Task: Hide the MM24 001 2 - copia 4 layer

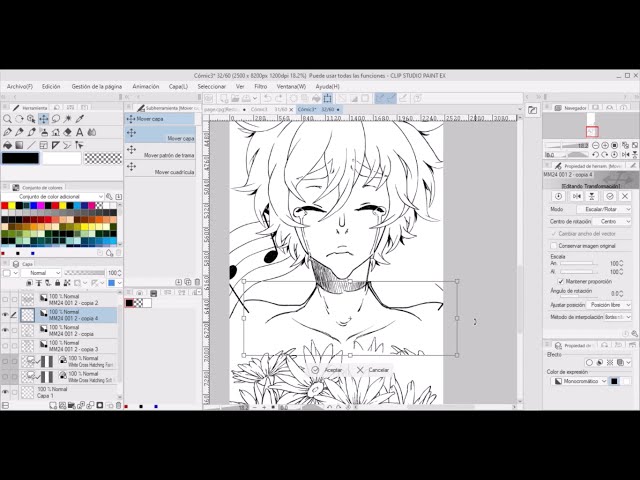Action: (5, 315)
